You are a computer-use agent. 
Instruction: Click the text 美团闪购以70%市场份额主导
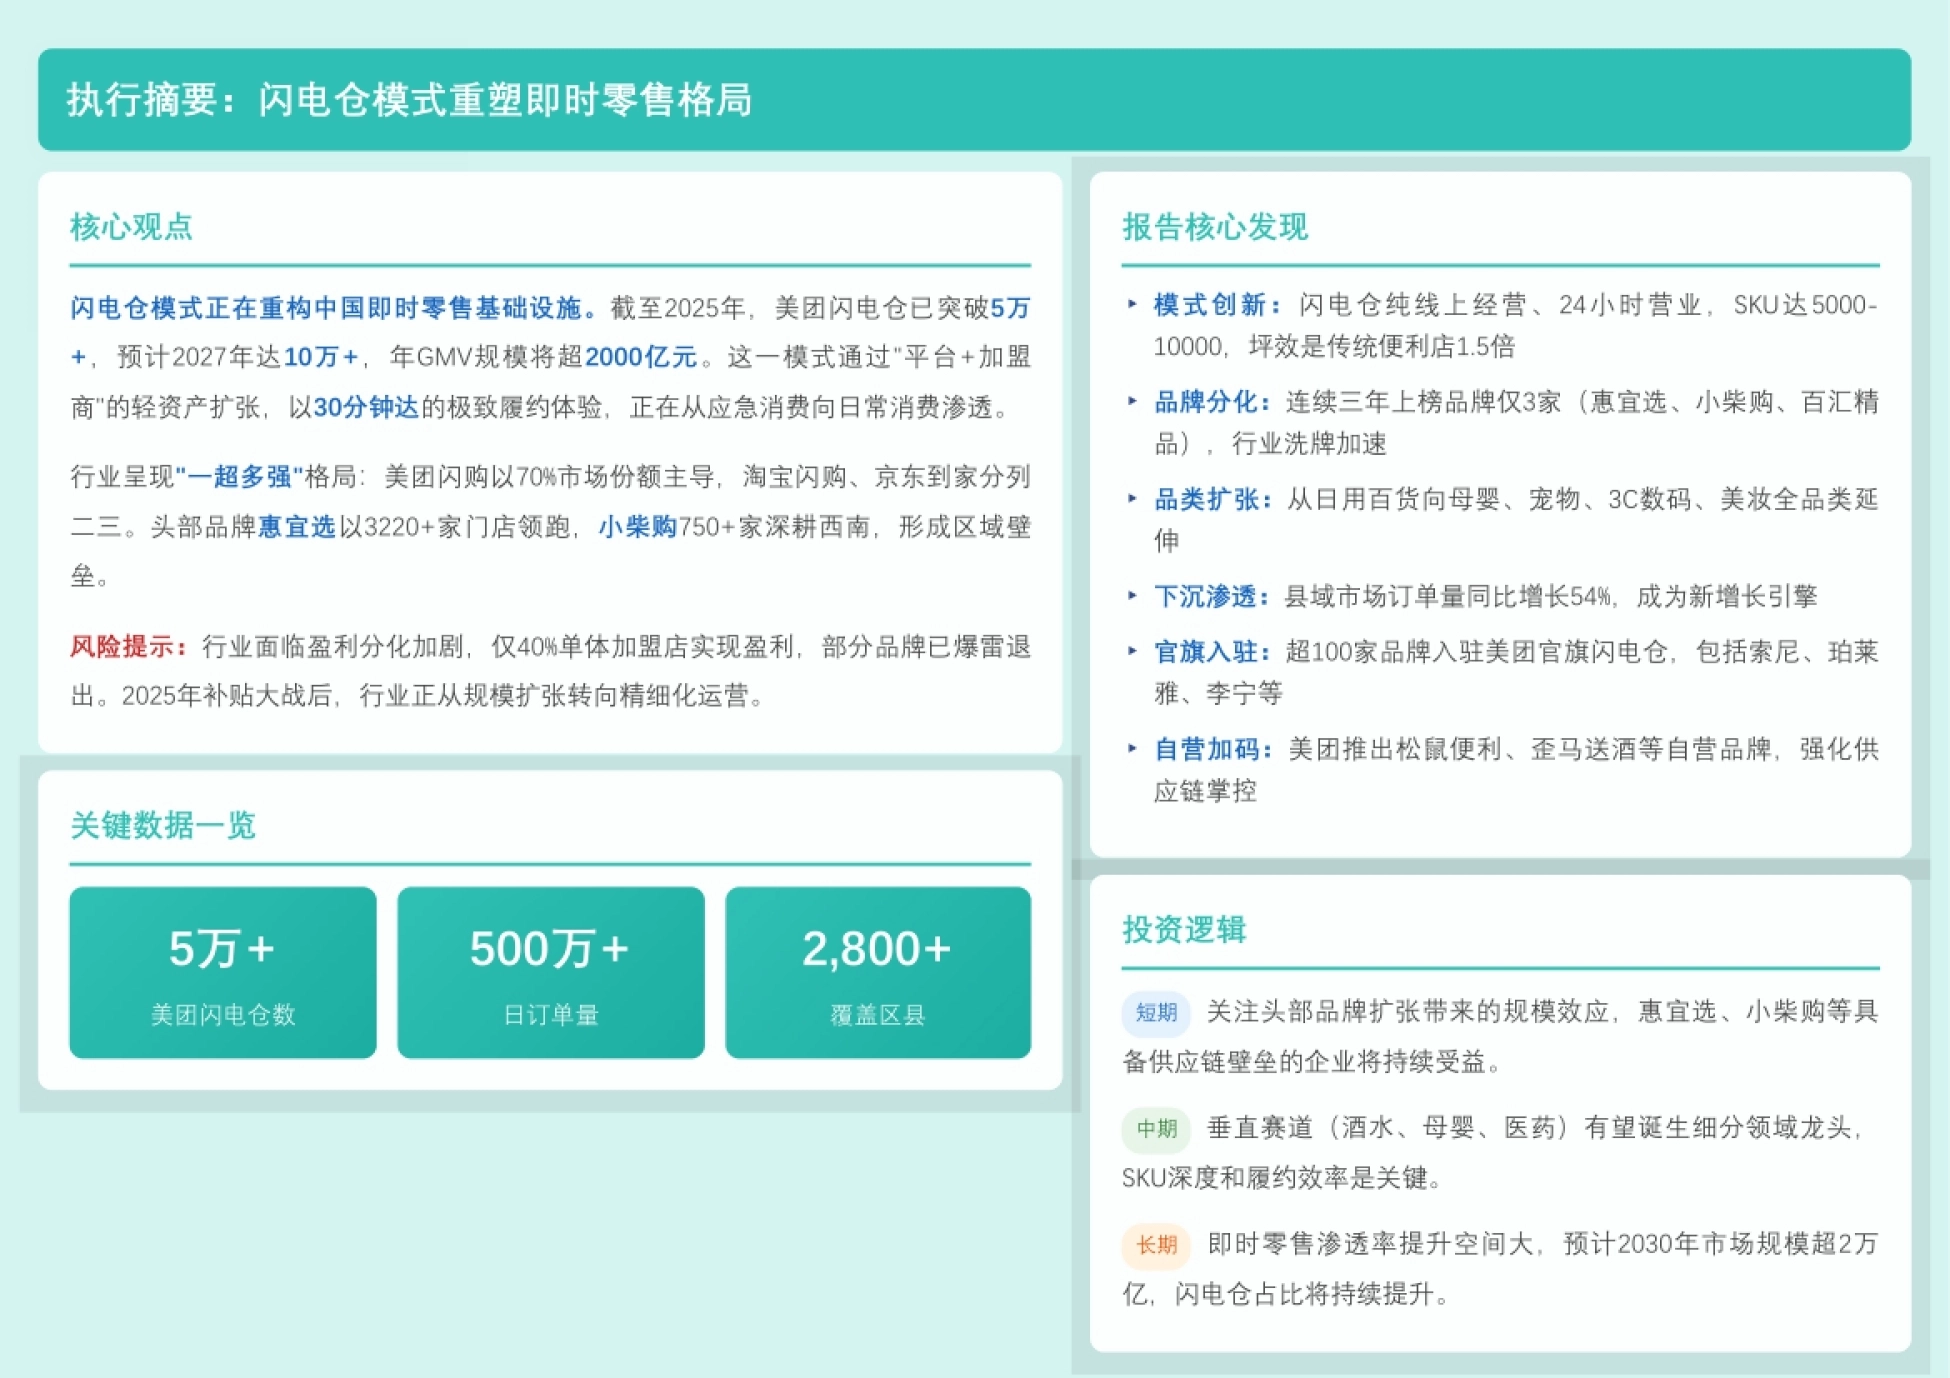(x=549, y=477)
